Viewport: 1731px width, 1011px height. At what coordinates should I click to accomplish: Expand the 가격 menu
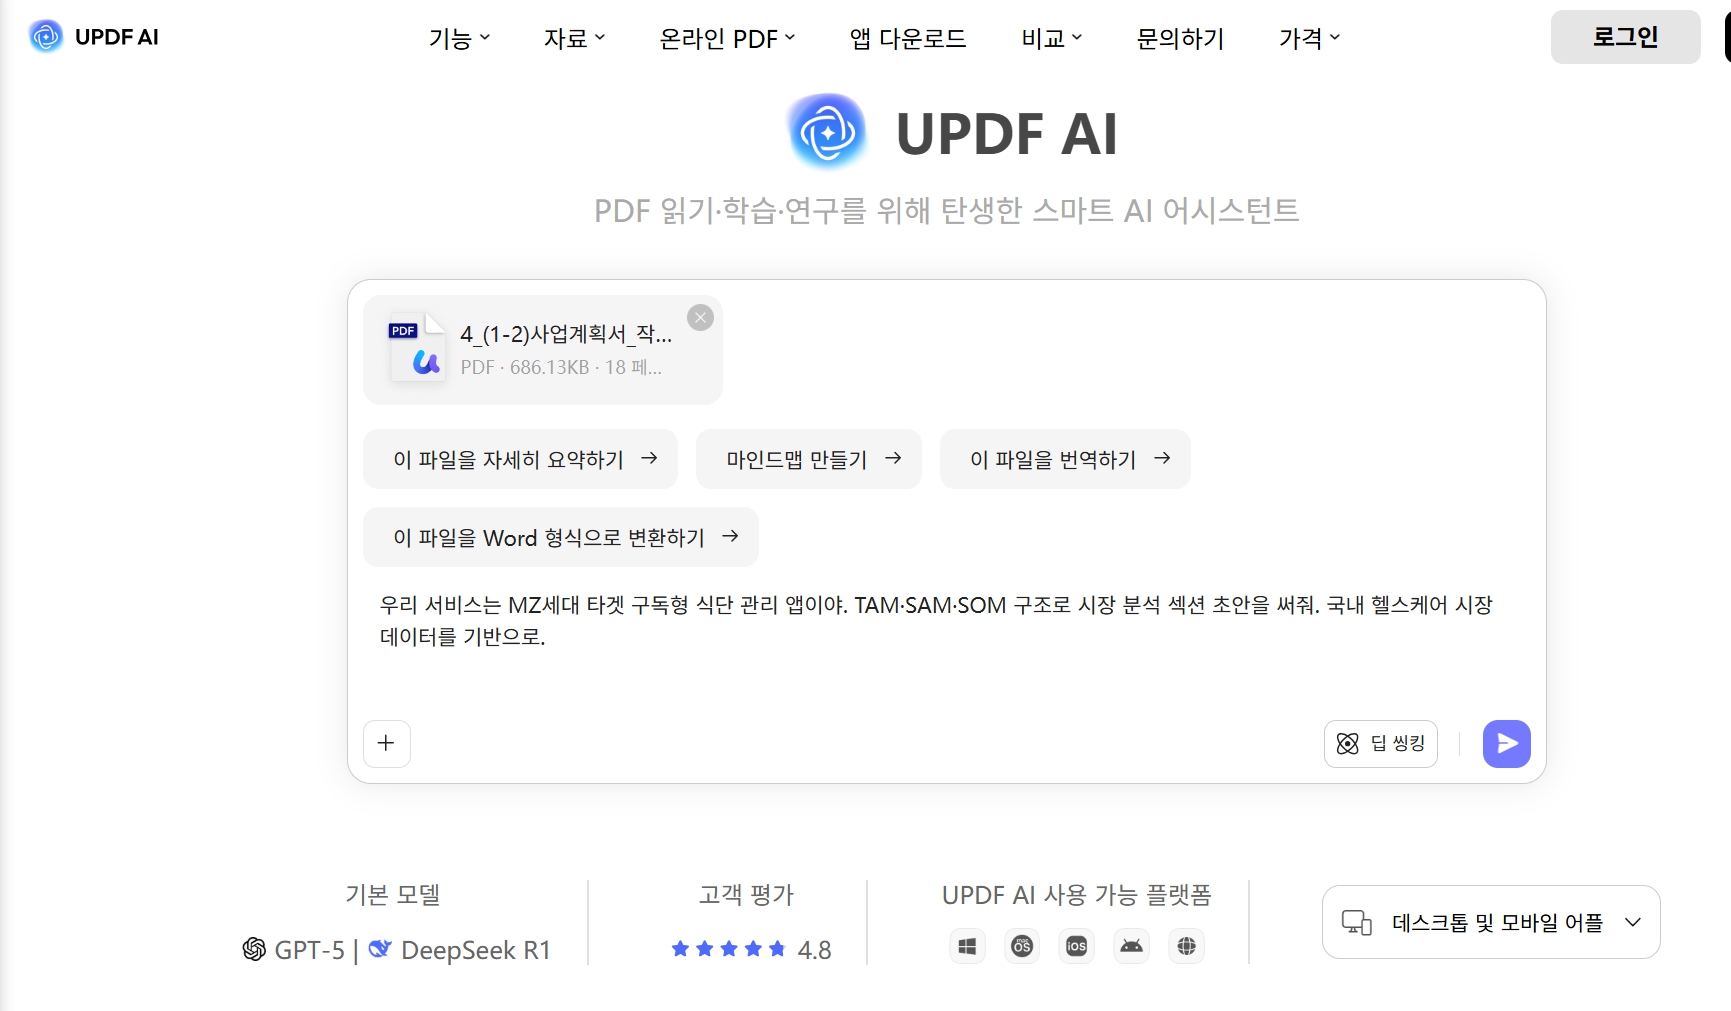pyautogui.click(x=1309, y=38)
